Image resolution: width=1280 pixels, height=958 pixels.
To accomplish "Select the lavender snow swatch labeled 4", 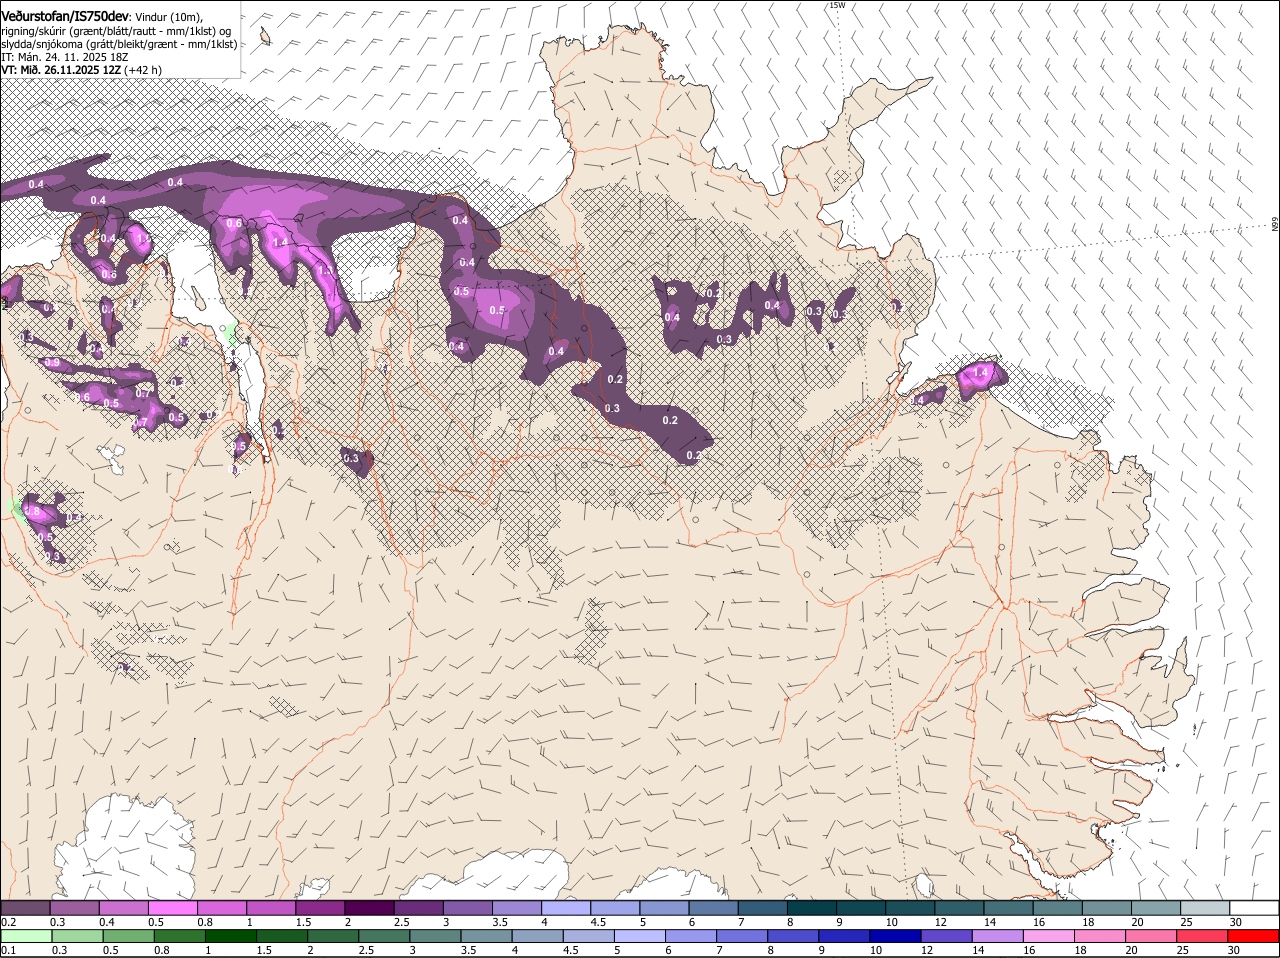I will 566,907.
